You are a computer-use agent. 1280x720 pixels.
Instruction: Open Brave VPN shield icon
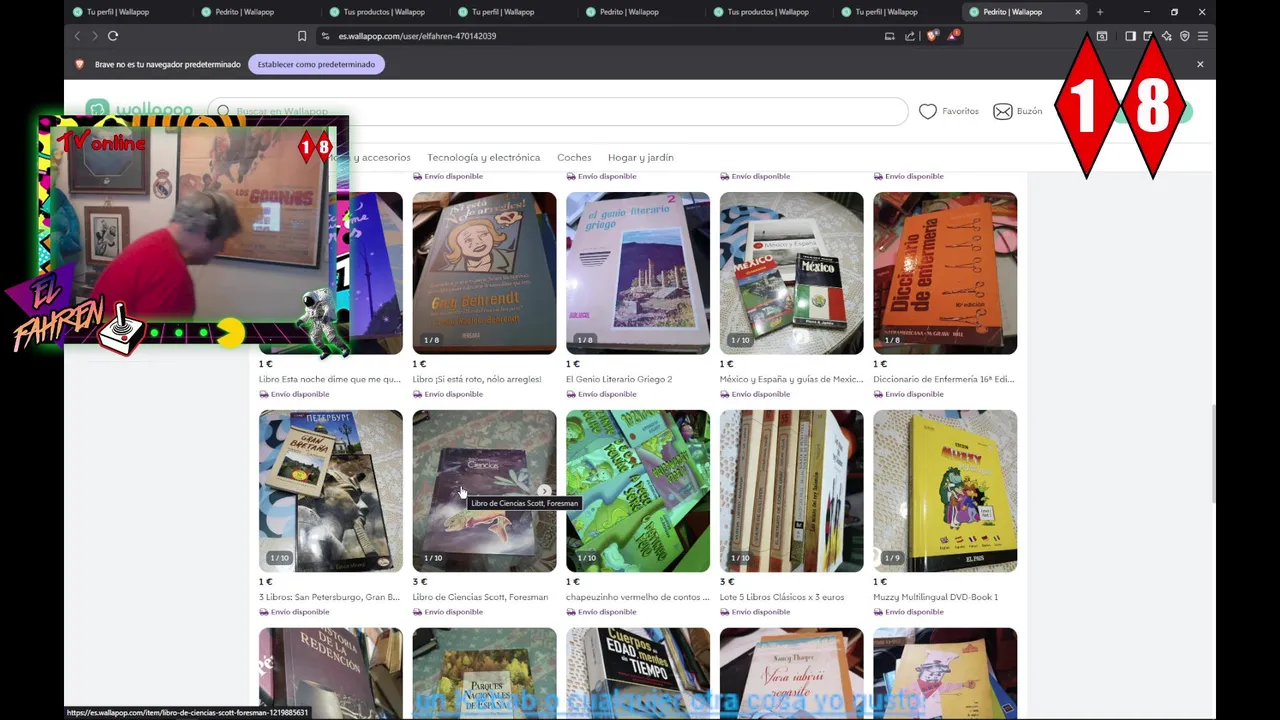tap(1185, 36)
